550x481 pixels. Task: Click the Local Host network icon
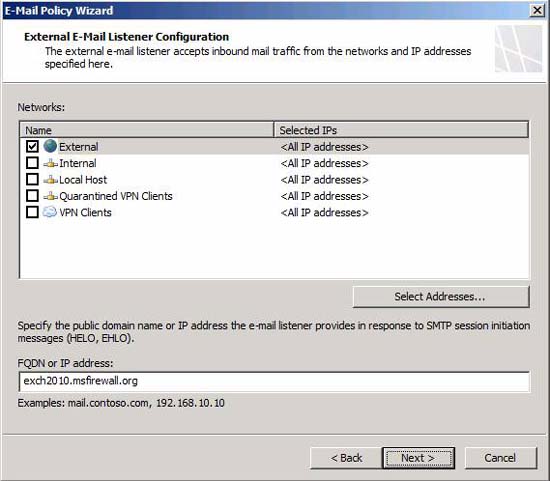point(51,180)
